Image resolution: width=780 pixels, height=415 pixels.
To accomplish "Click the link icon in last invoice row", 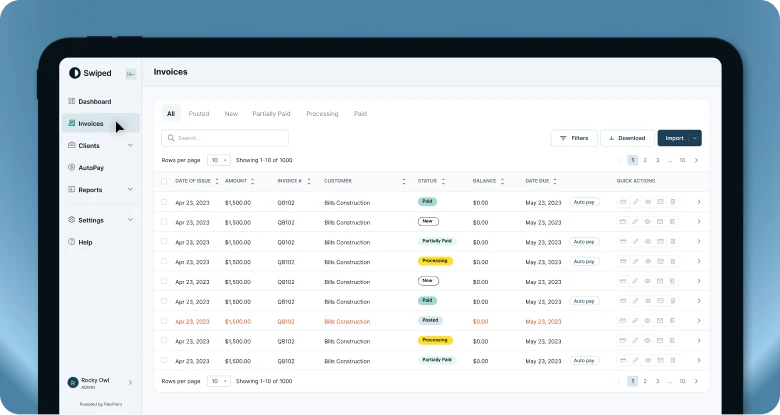I will tap(635, 360).
